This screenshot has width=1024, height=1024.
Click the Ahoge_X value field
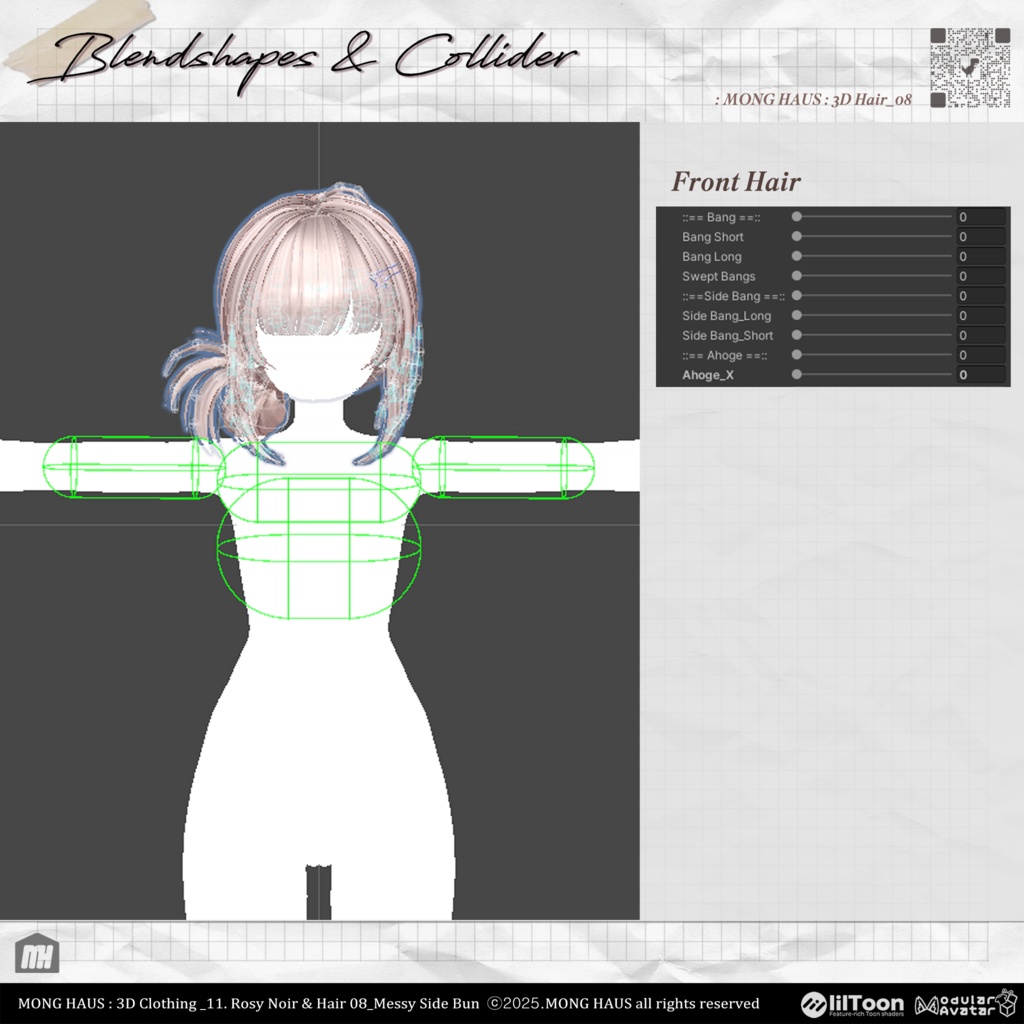tap(981, 375)
